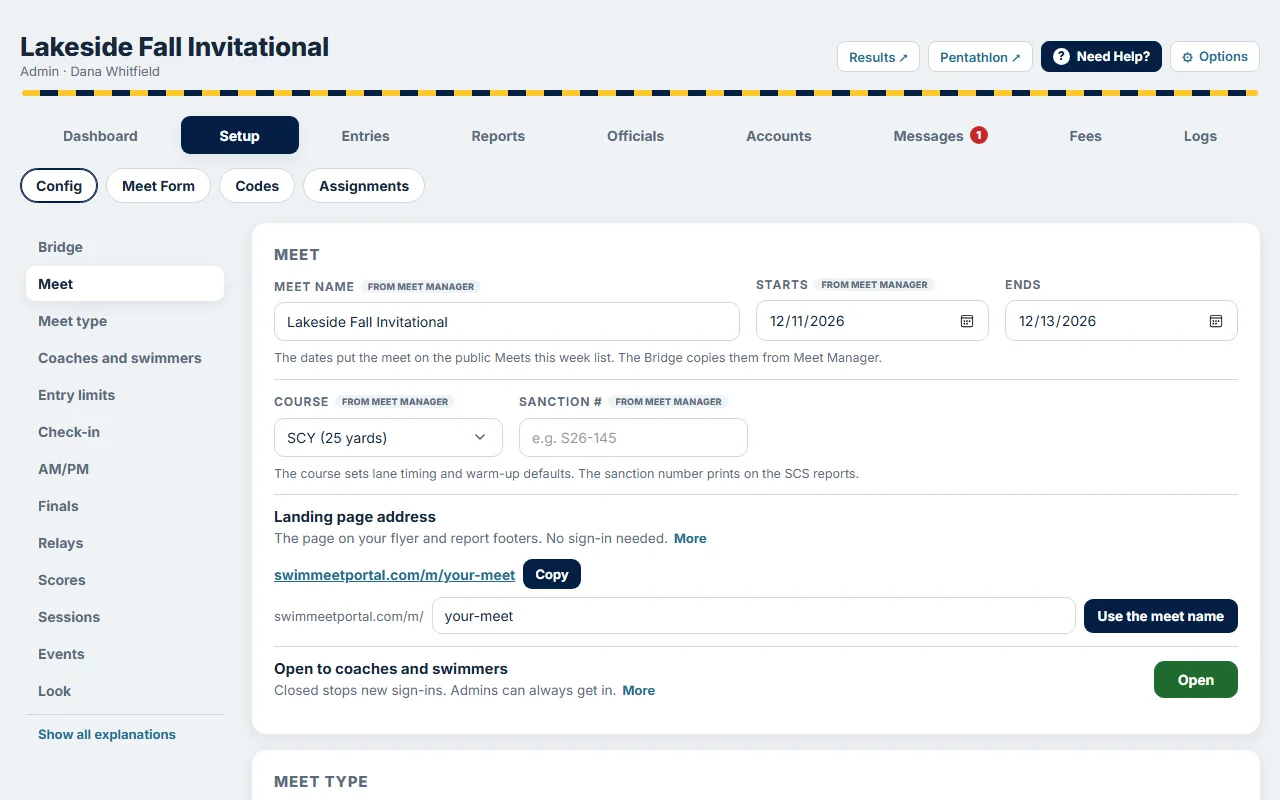Switch to the Dashboard tab
The width and height of the screenshot is (1280, 800).
click(100, 136)
